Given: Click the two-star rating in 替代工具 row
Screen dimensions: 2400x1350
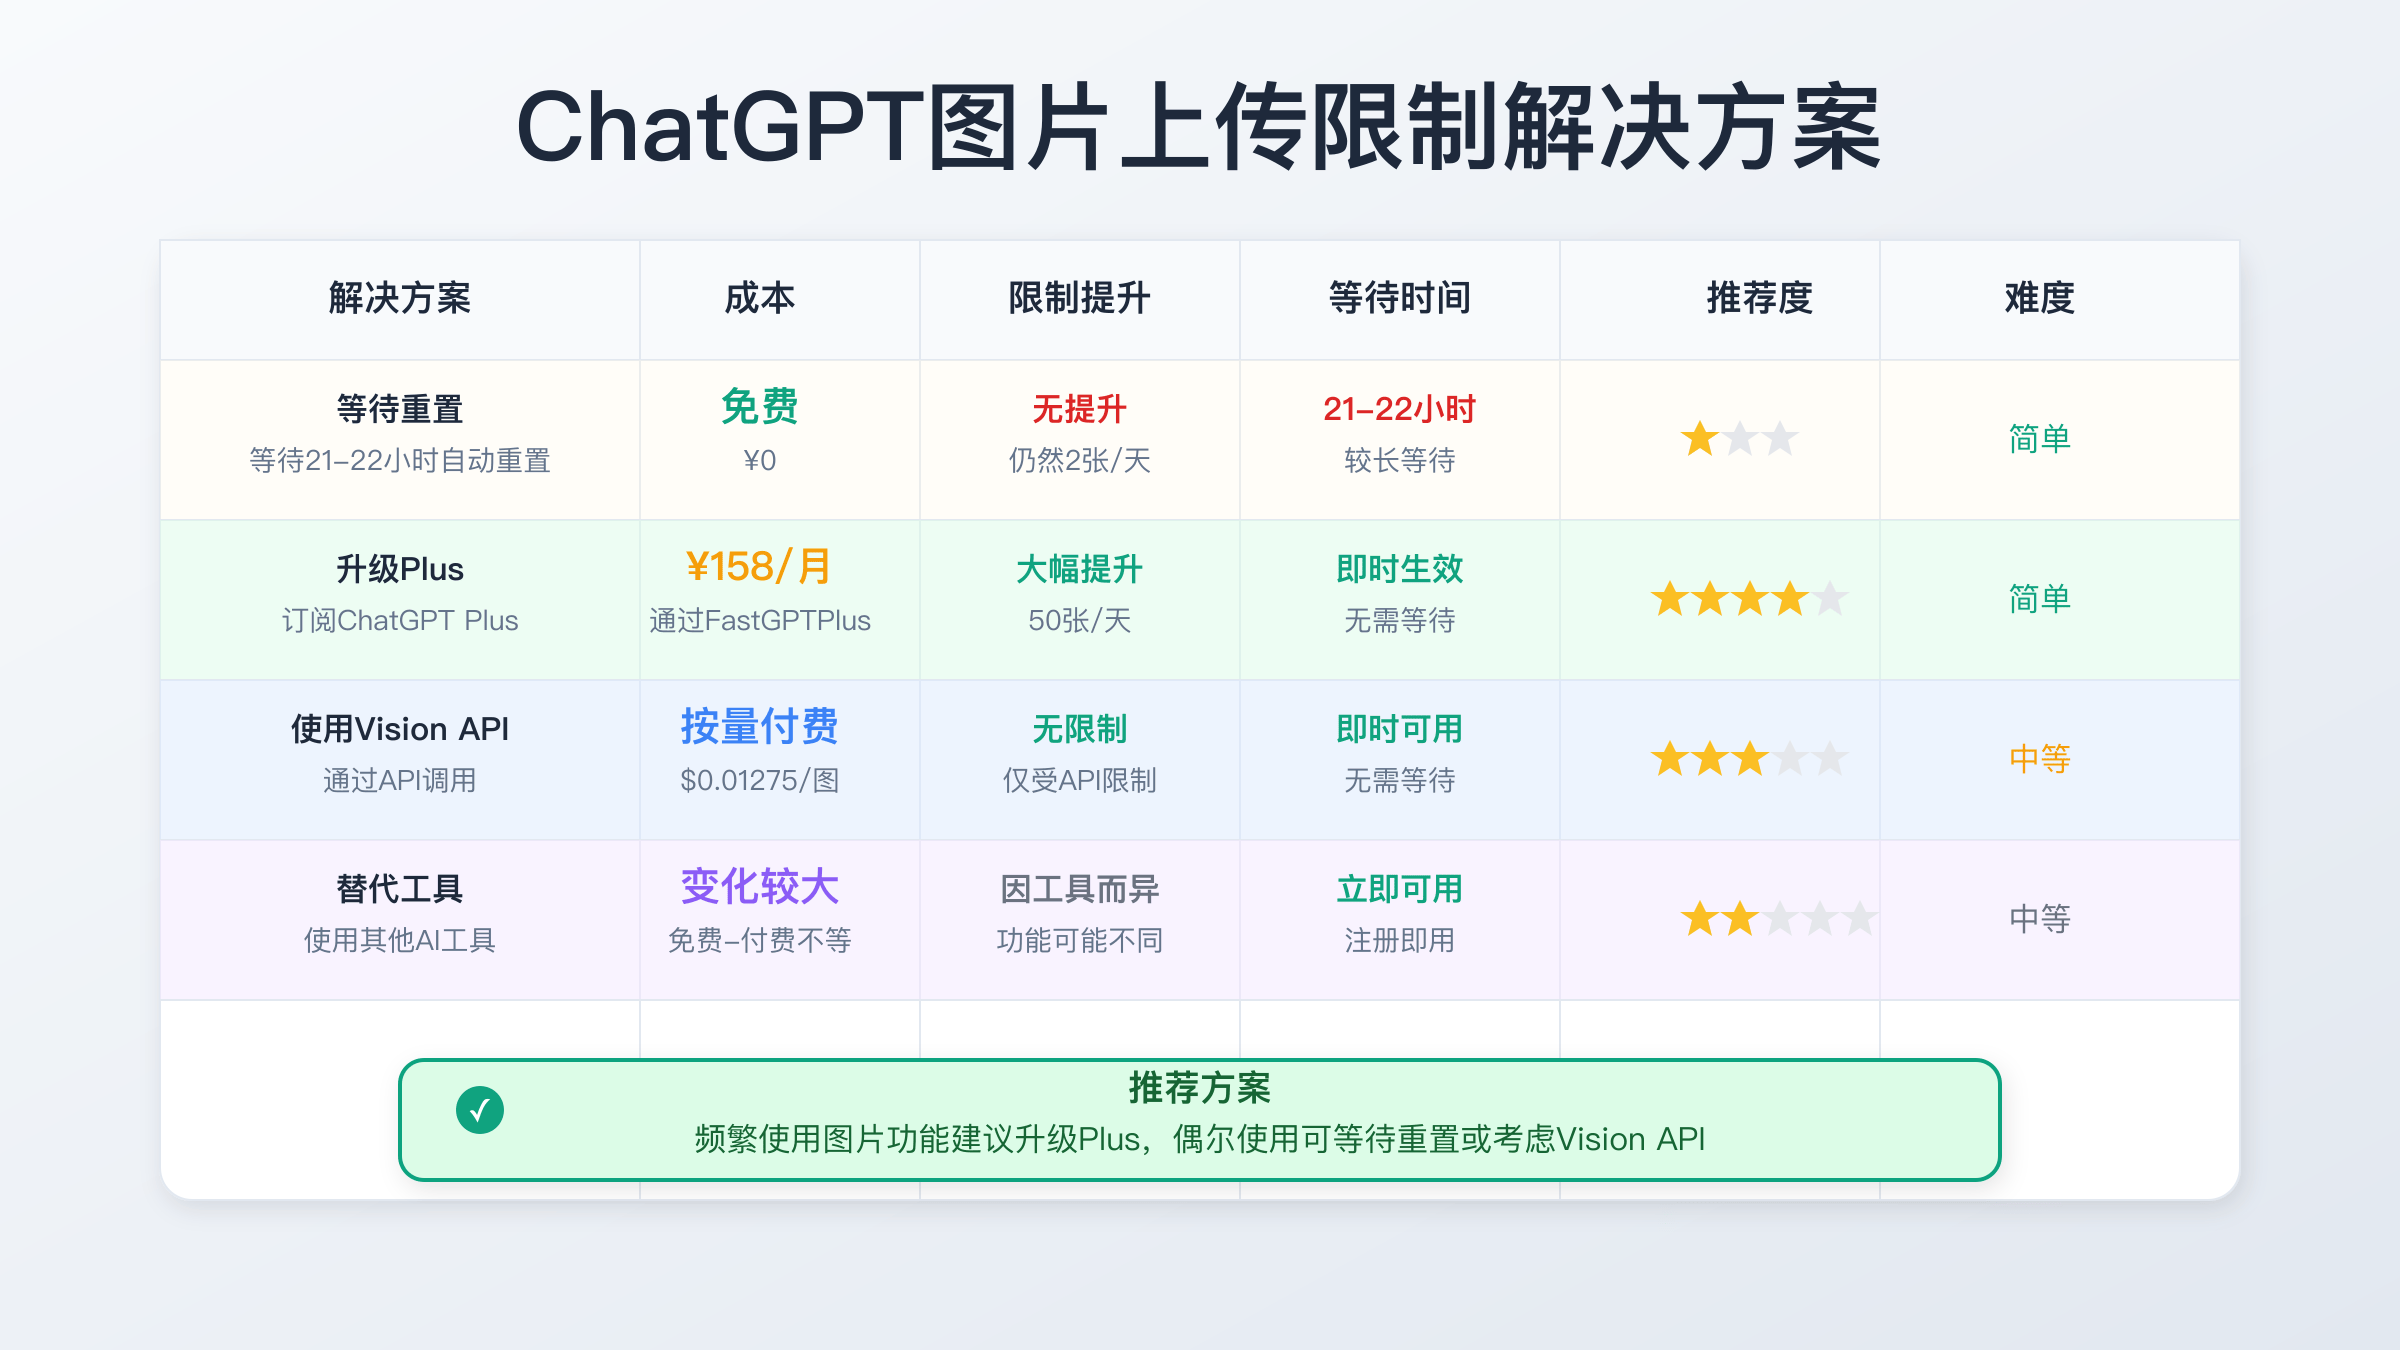Looking at the screenshot, I should click(x=1780, y=919).
